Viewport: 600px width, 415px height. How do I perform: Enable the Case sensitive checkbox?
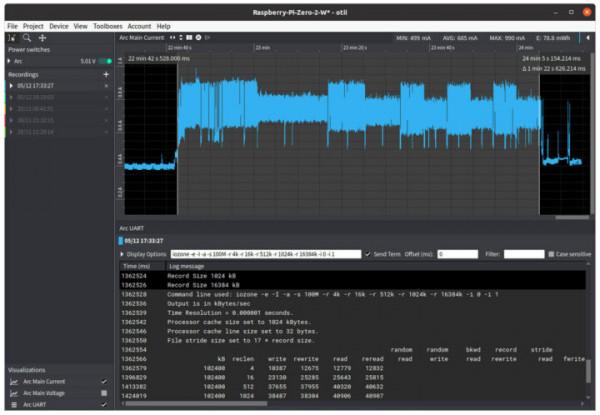(551, 255)
